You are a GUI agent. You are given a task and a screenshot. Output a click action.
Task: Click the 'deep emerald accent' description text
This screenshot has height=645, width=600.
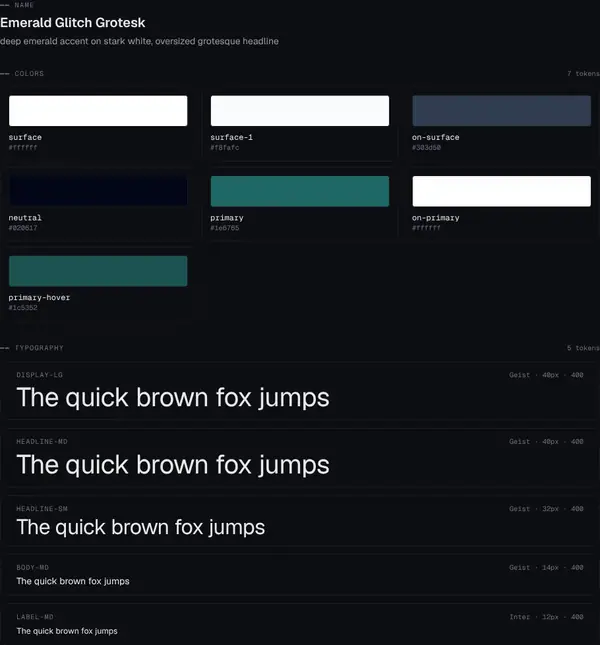[139, 41]
